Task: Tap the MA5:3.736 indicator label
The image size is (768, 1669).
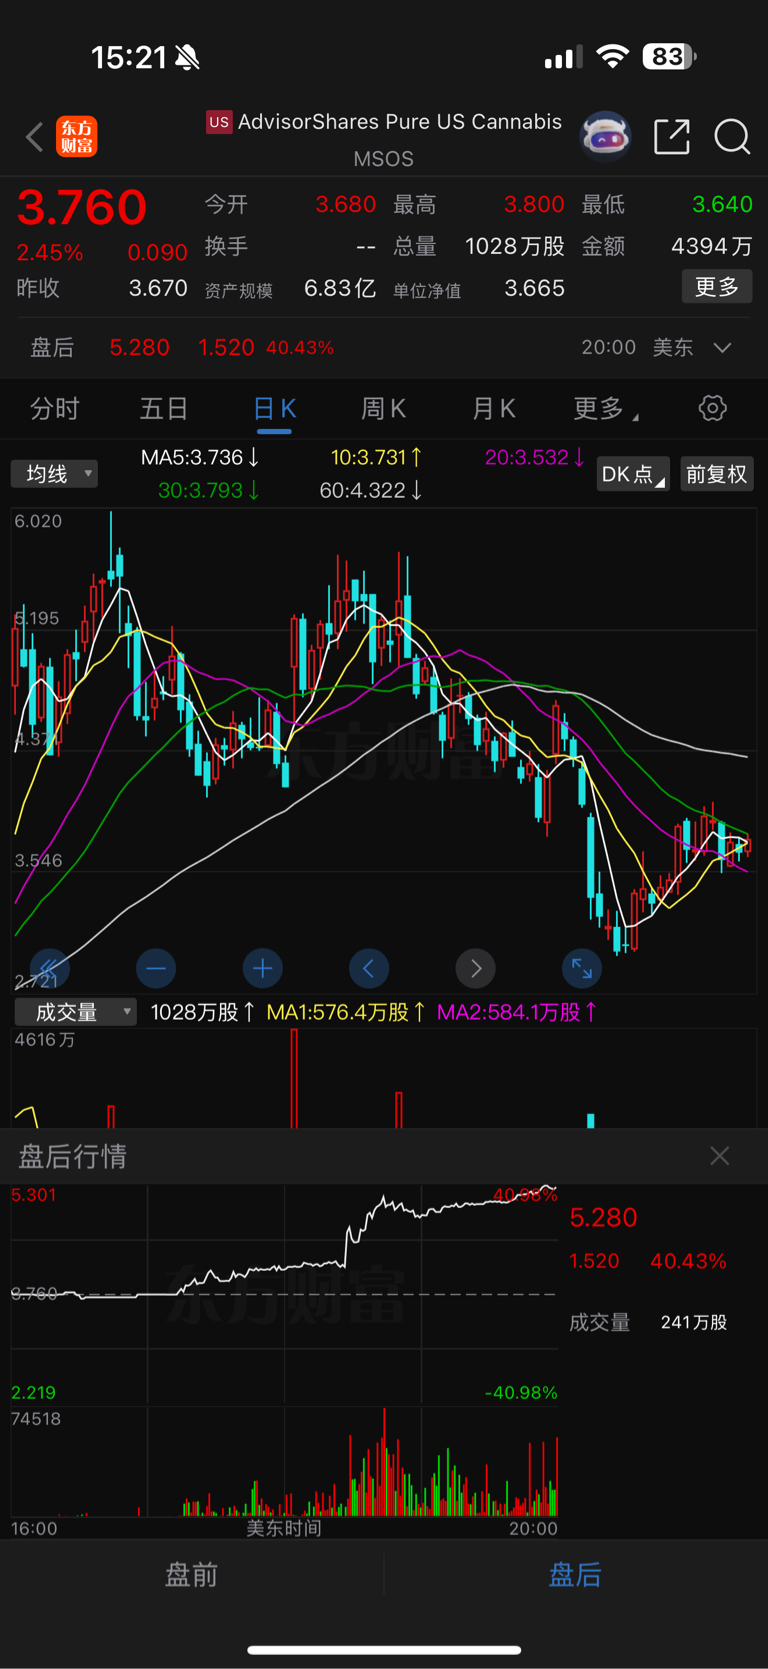Action: point(200,457)
